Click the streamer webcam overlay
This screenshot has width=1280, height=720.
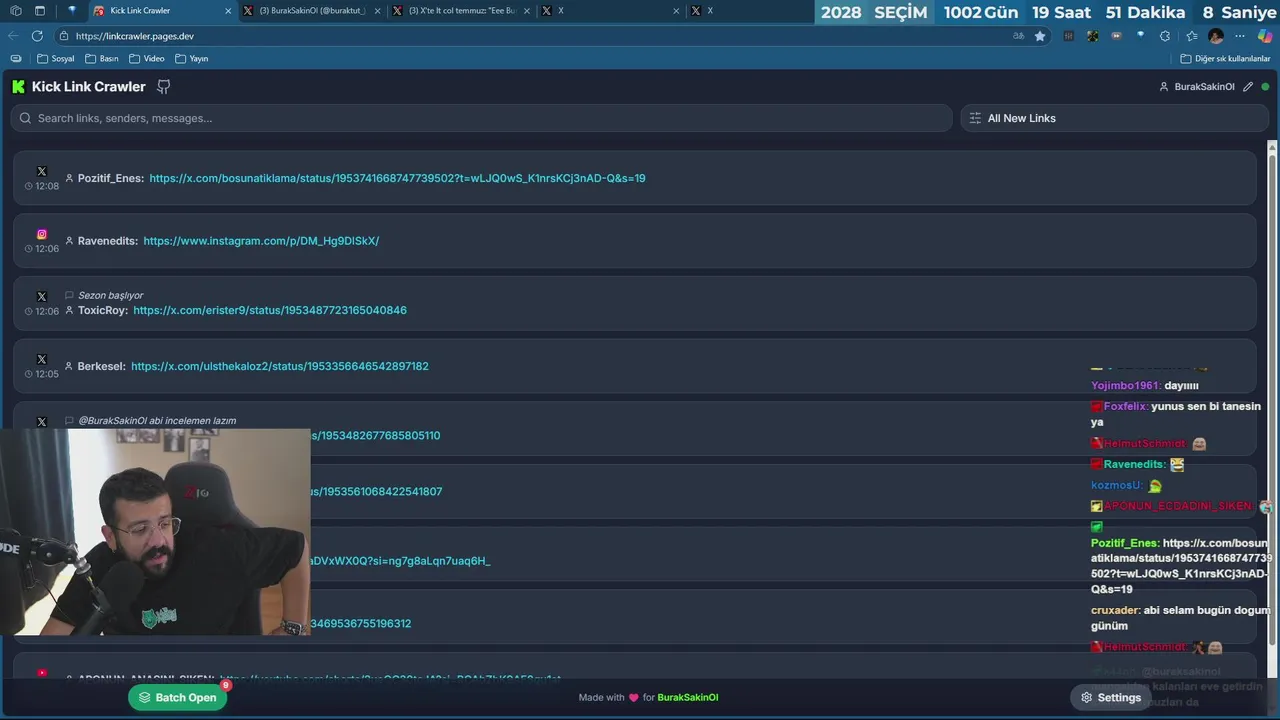pyautogui.click(x=155, y=532)
